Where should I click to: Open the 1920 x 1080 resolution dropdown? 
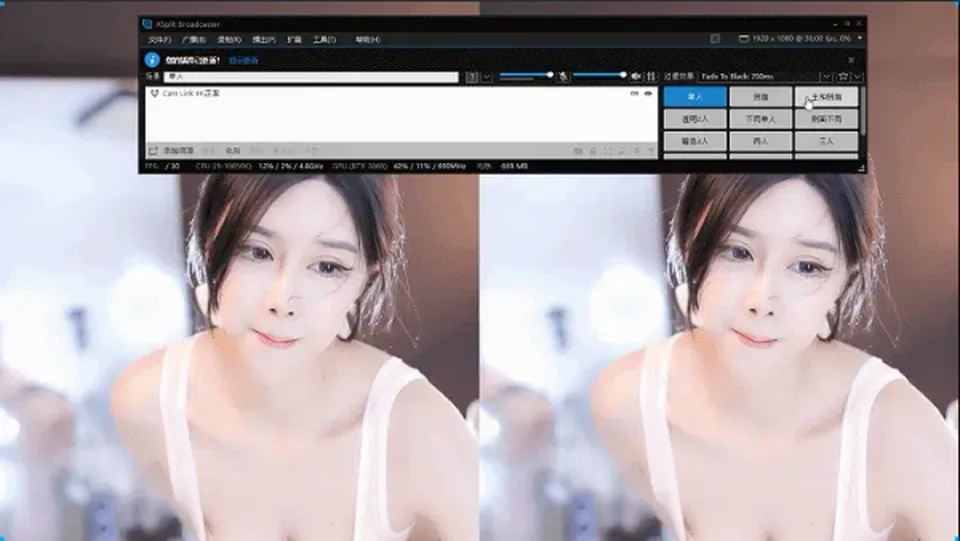click(860, 38)
